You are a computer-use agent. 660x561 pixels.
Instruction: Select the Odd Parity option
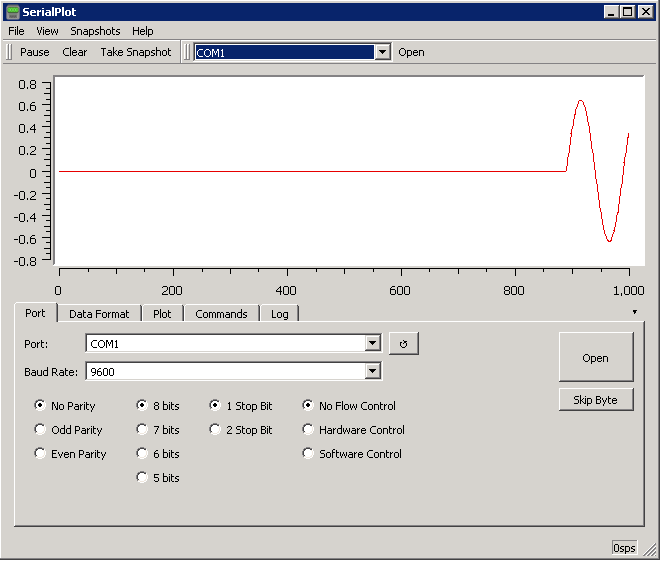tap(40, 430)
